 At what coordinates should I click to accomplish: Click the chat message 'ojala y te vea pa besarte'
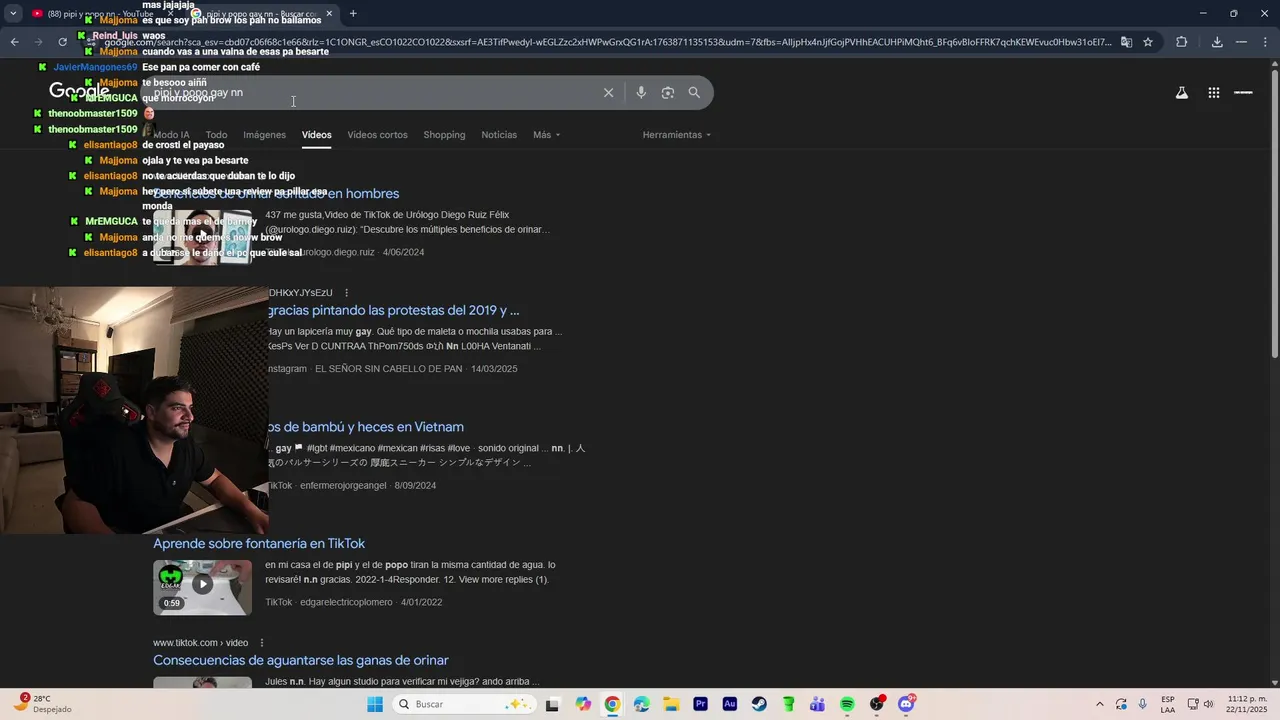tap(195, 160)
